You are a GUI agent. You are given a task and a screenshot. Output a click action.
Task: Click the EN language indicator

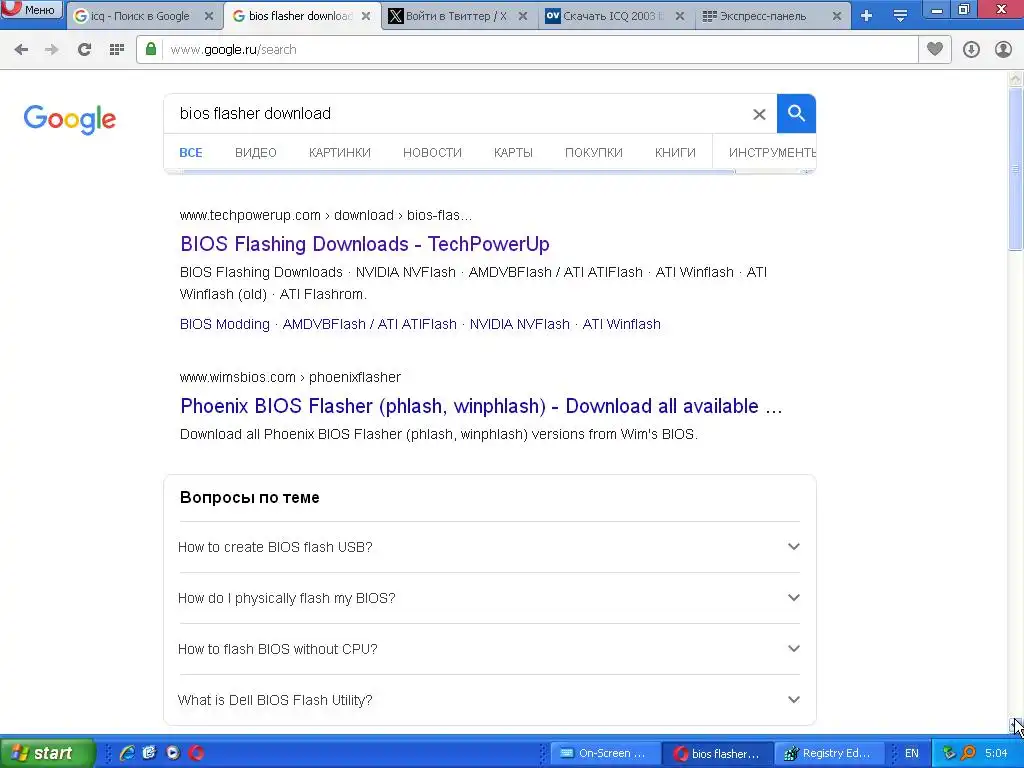pos(912,753)
